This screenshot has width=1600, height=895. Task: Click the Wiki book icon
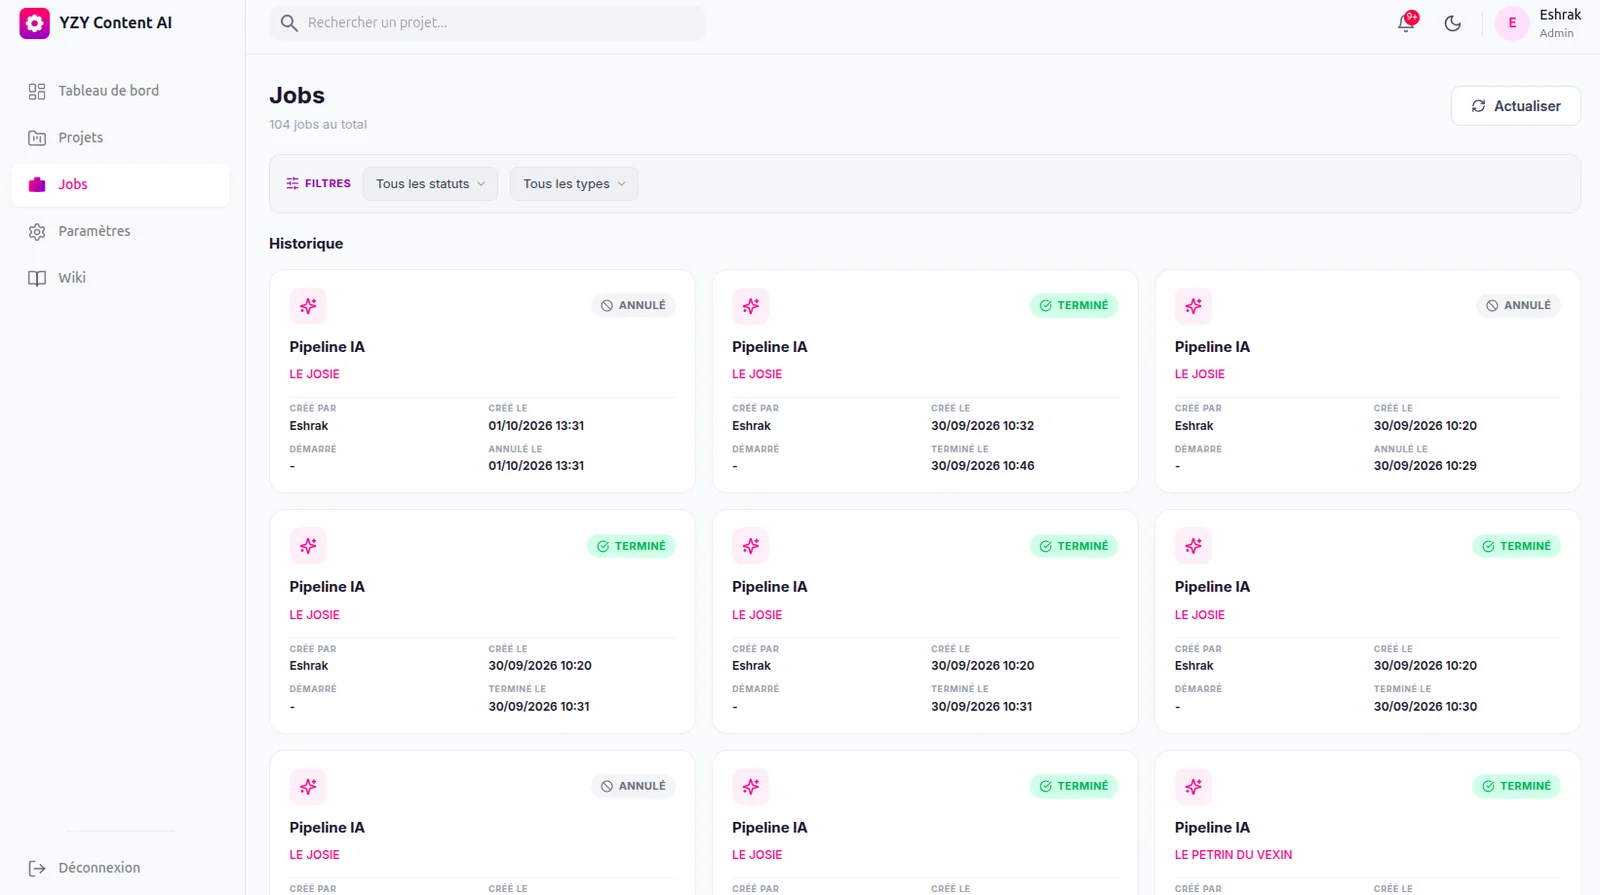tap(37, 278)
